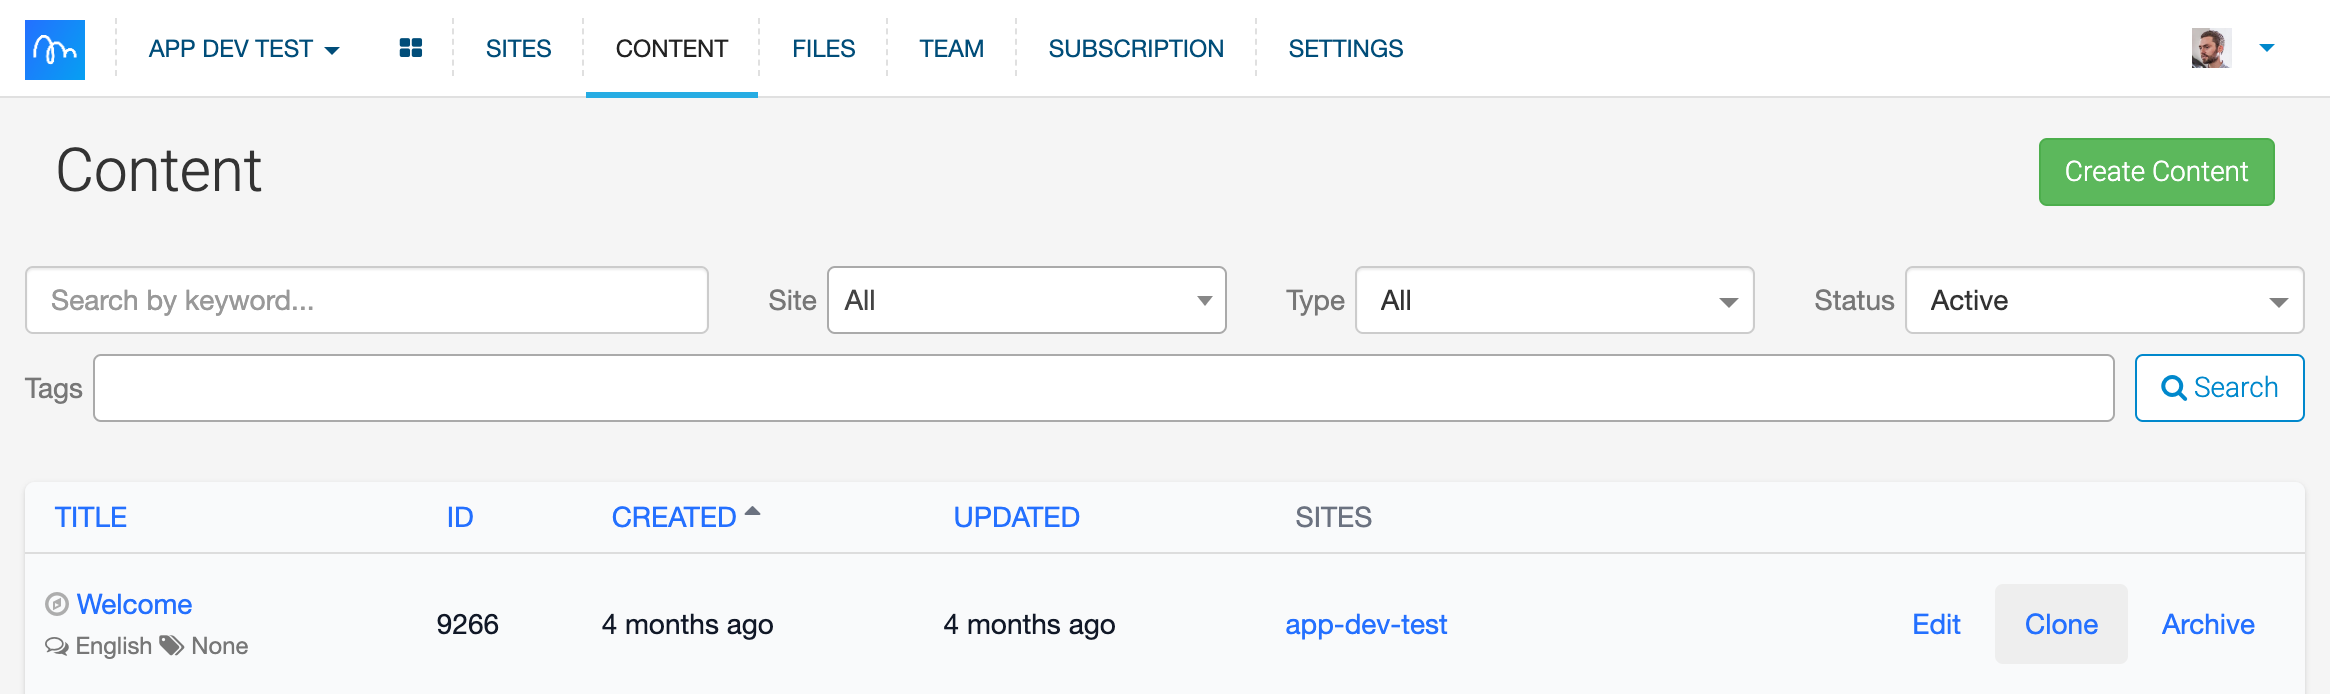
Task: Open the app-dev-test site link
Action: click(1365, 624)
